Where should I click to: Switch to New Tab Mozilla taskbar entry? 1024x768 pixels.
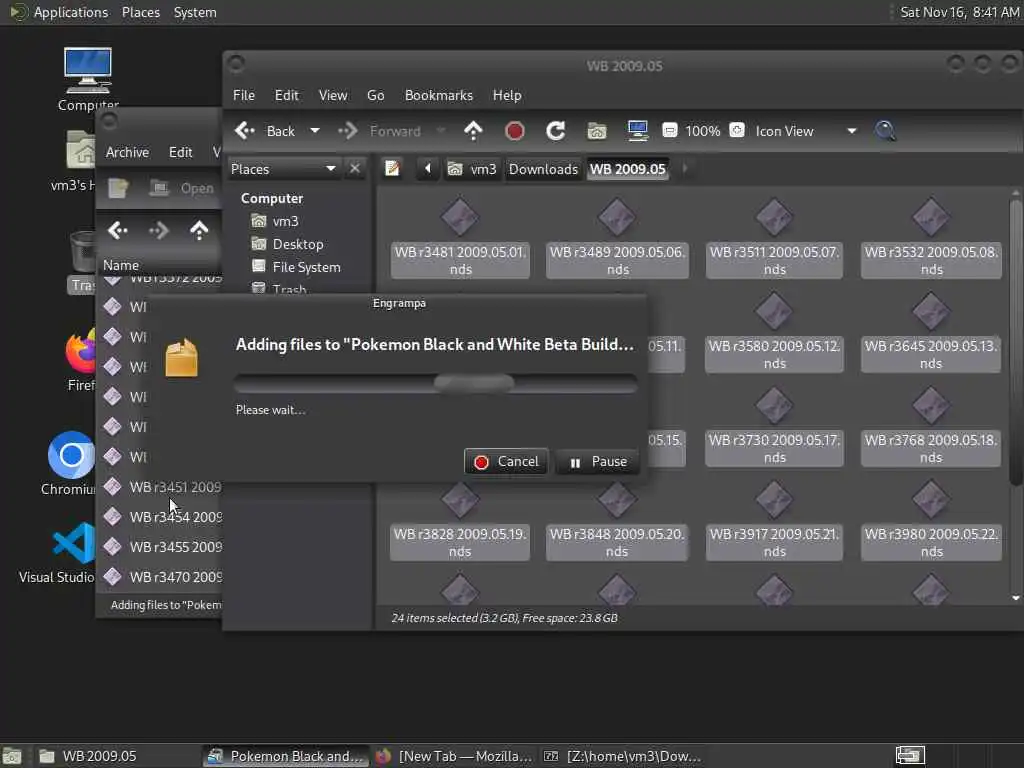pyautogui.click(x=454, y=756)
